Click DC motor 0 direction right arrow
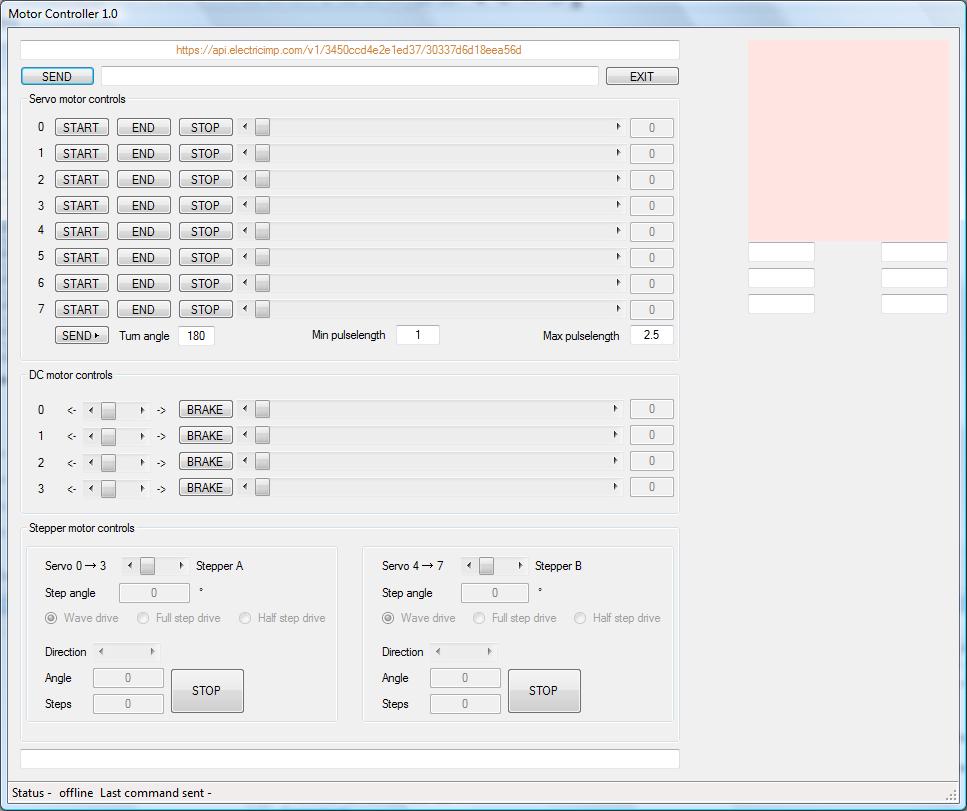967x811 pixels. pos(142,410)
